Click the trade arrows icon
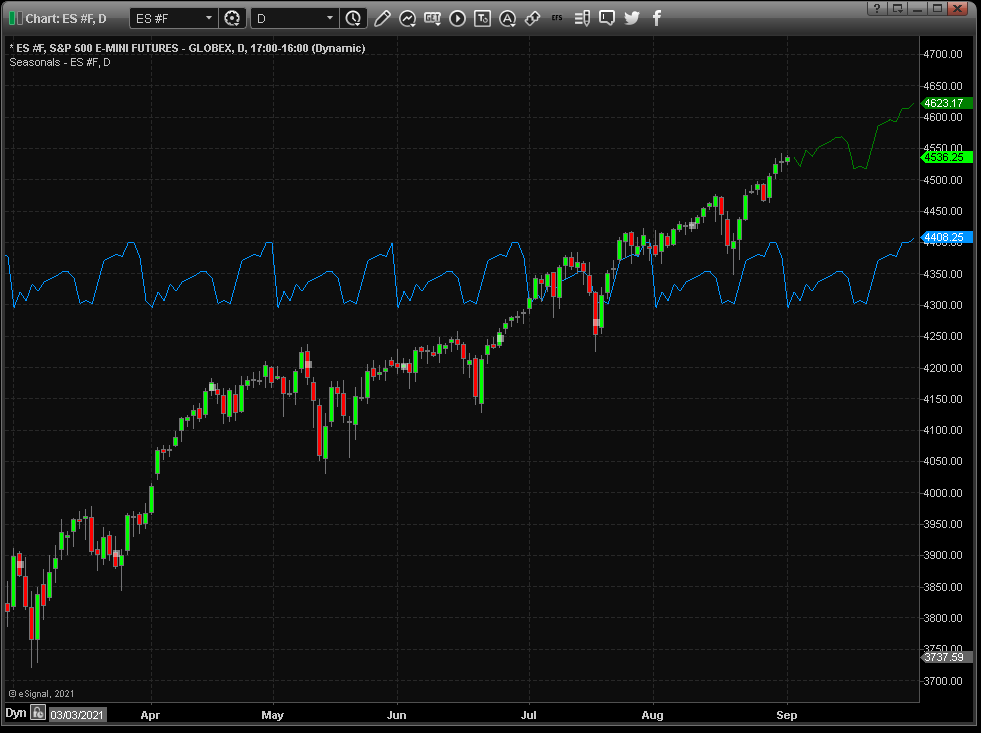Image resolution: width=981 pixels, height=733 pixels. tap(532, 19)
